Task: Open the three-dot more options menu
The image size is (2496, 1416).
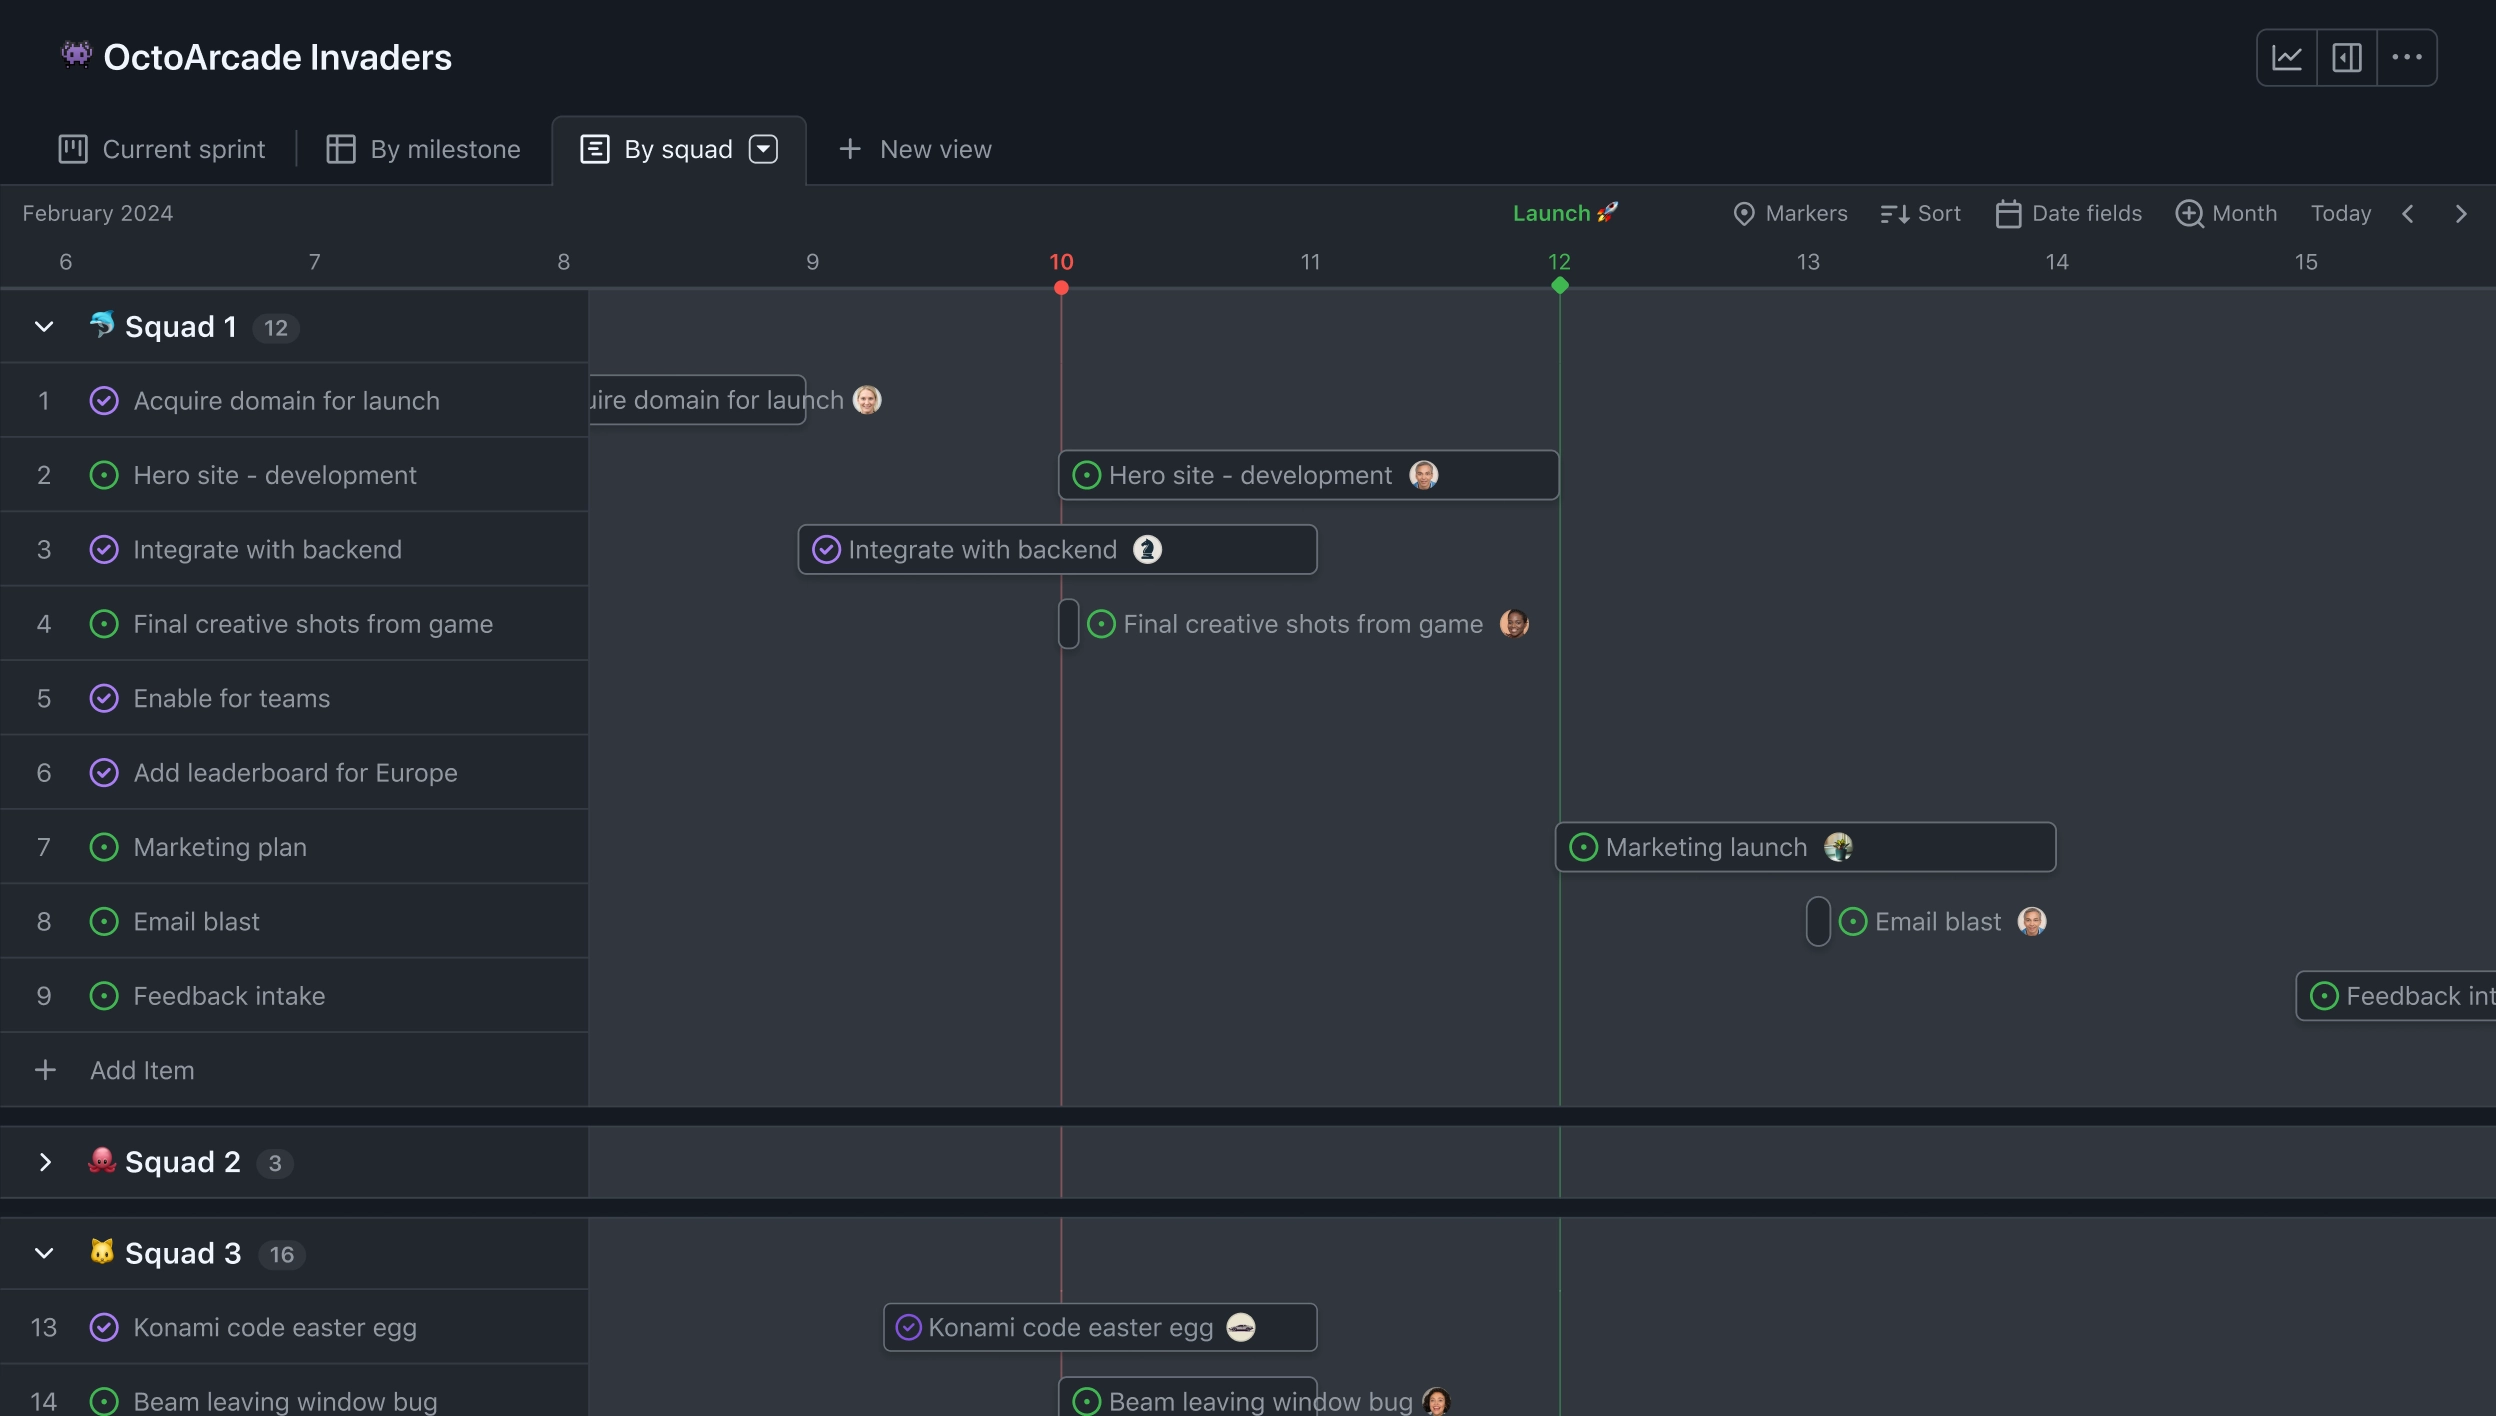Action: tap(2407, 58)
